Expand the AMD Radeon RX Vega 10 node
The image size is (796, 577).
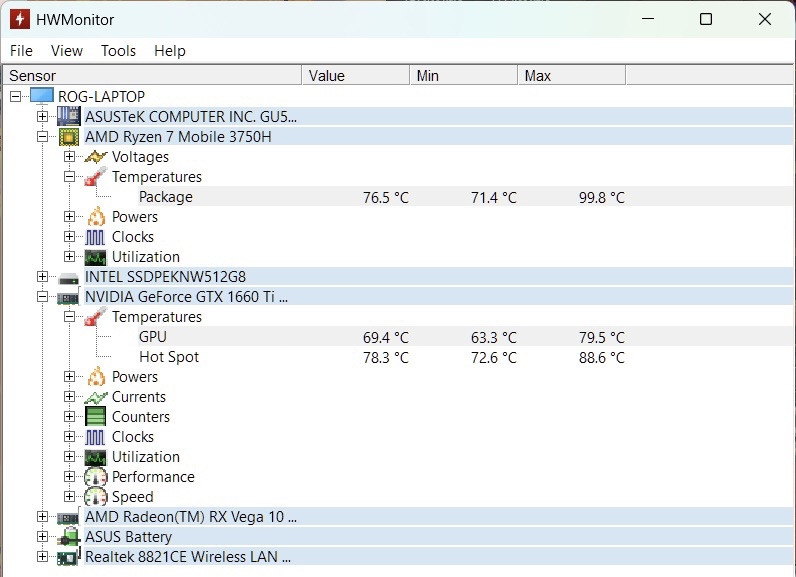tap(43, 517)
